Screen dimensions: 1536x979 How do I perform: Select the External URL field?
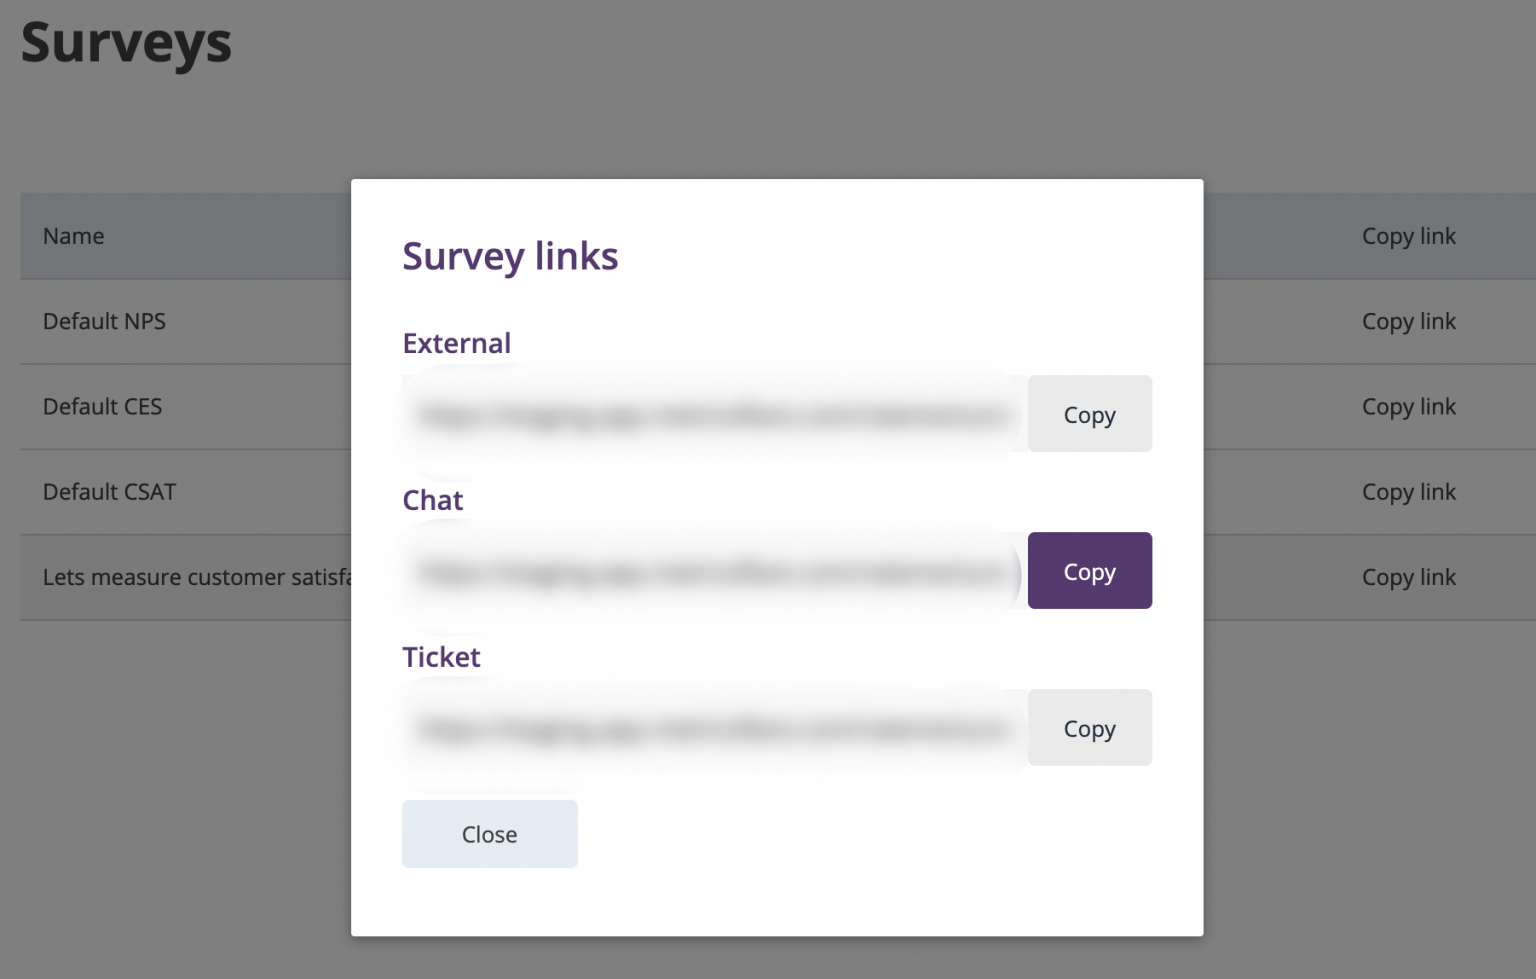(710, 413)
